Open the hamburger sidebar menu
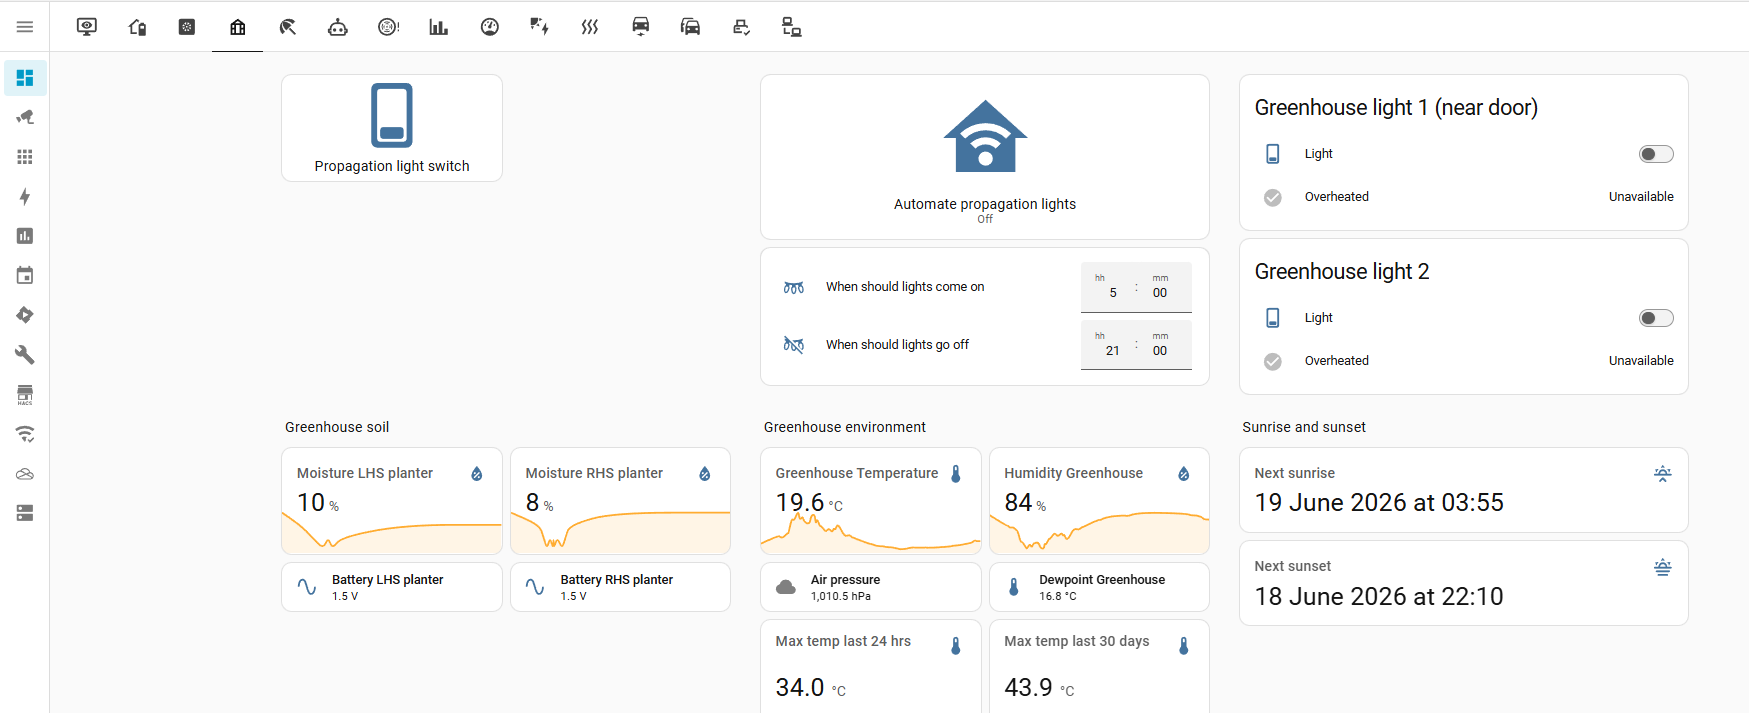The image size is (1749, 713). point(25,27)
